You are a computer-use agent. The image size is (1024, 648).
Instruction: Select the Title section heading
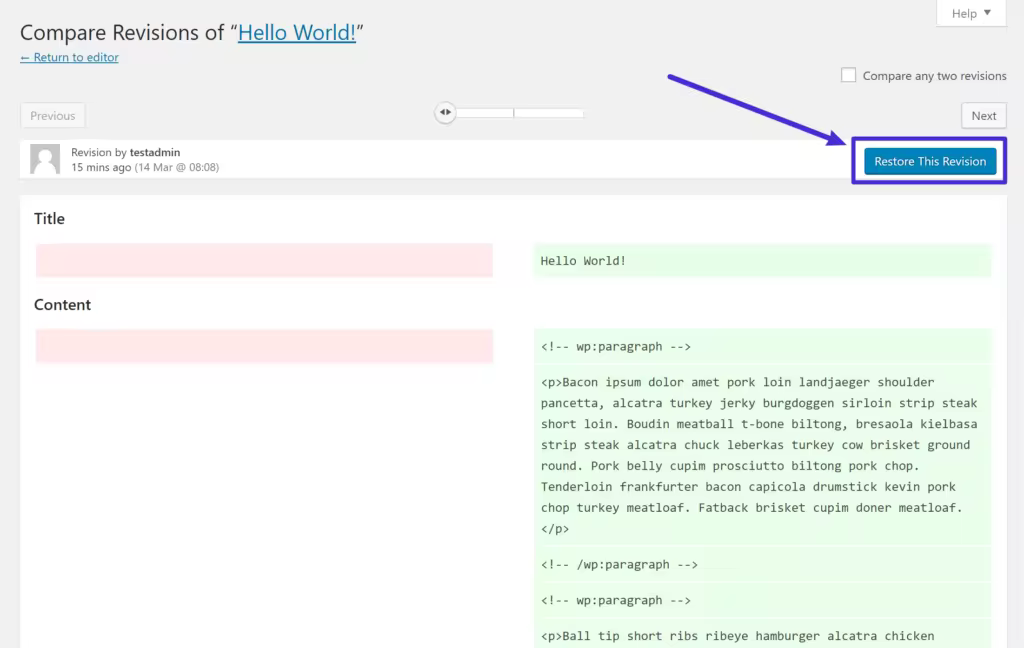tap(50, 219)
